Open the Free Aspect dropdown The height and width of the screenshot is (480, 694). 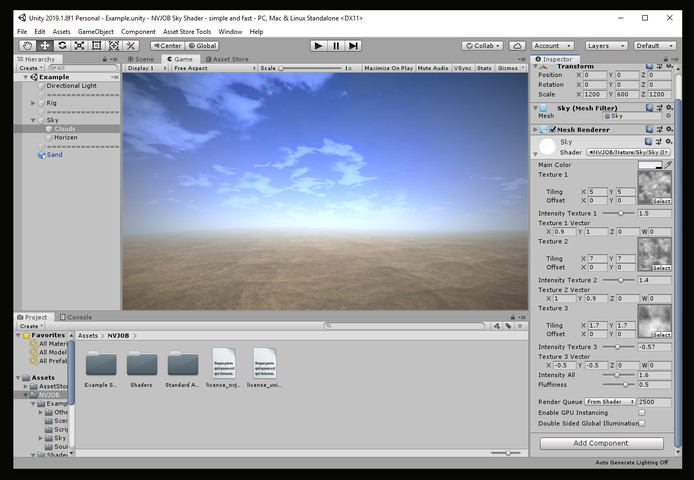pos(214,68)
